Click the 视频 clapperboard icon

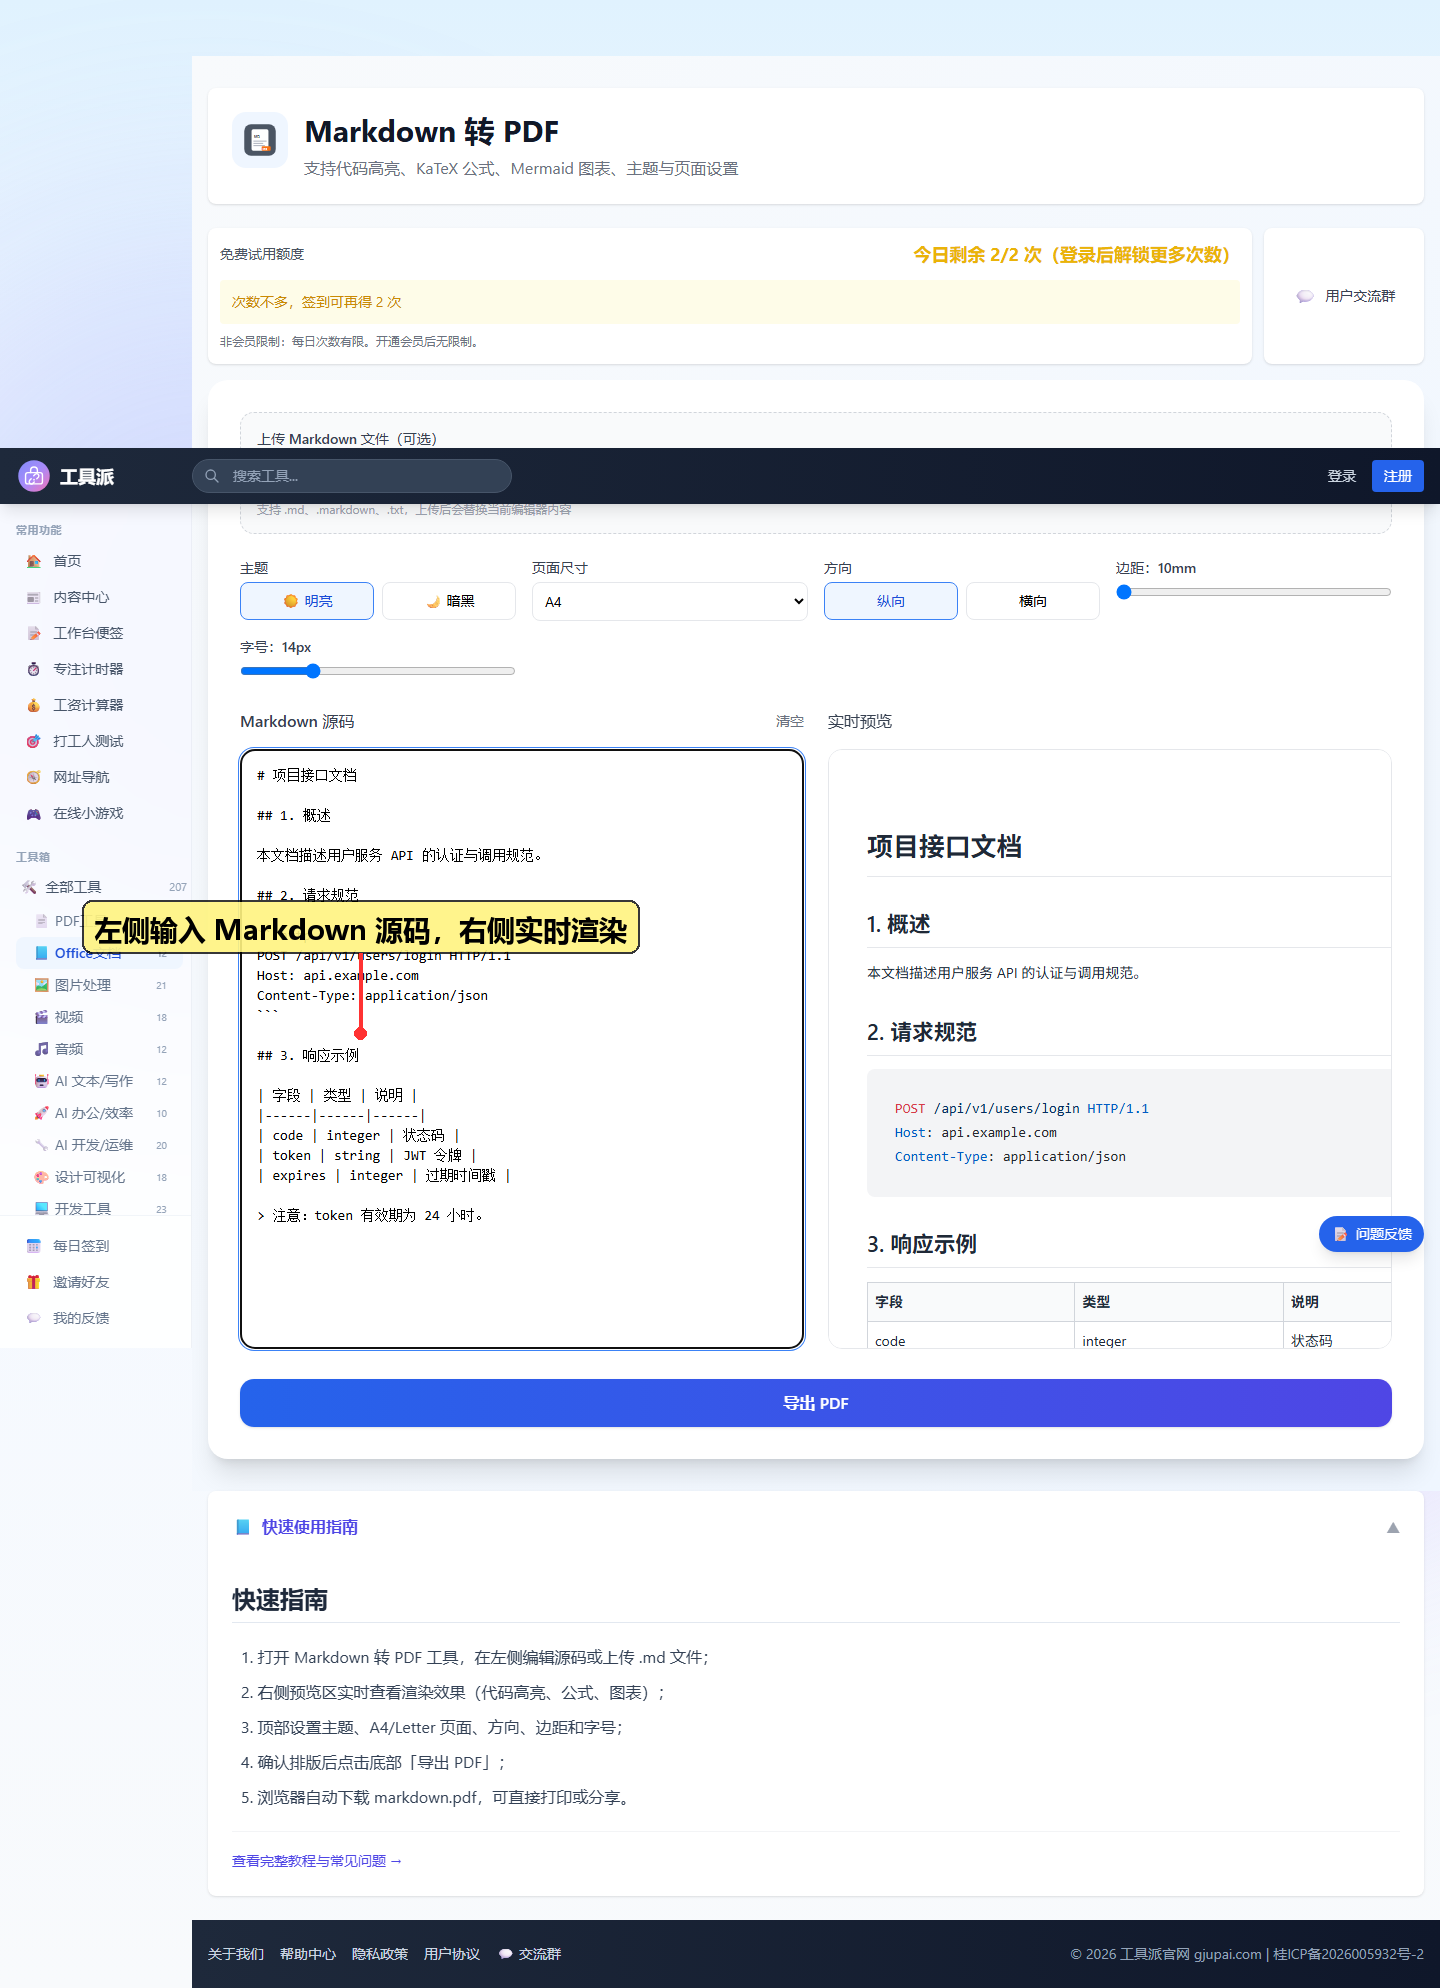(42, 1017)
